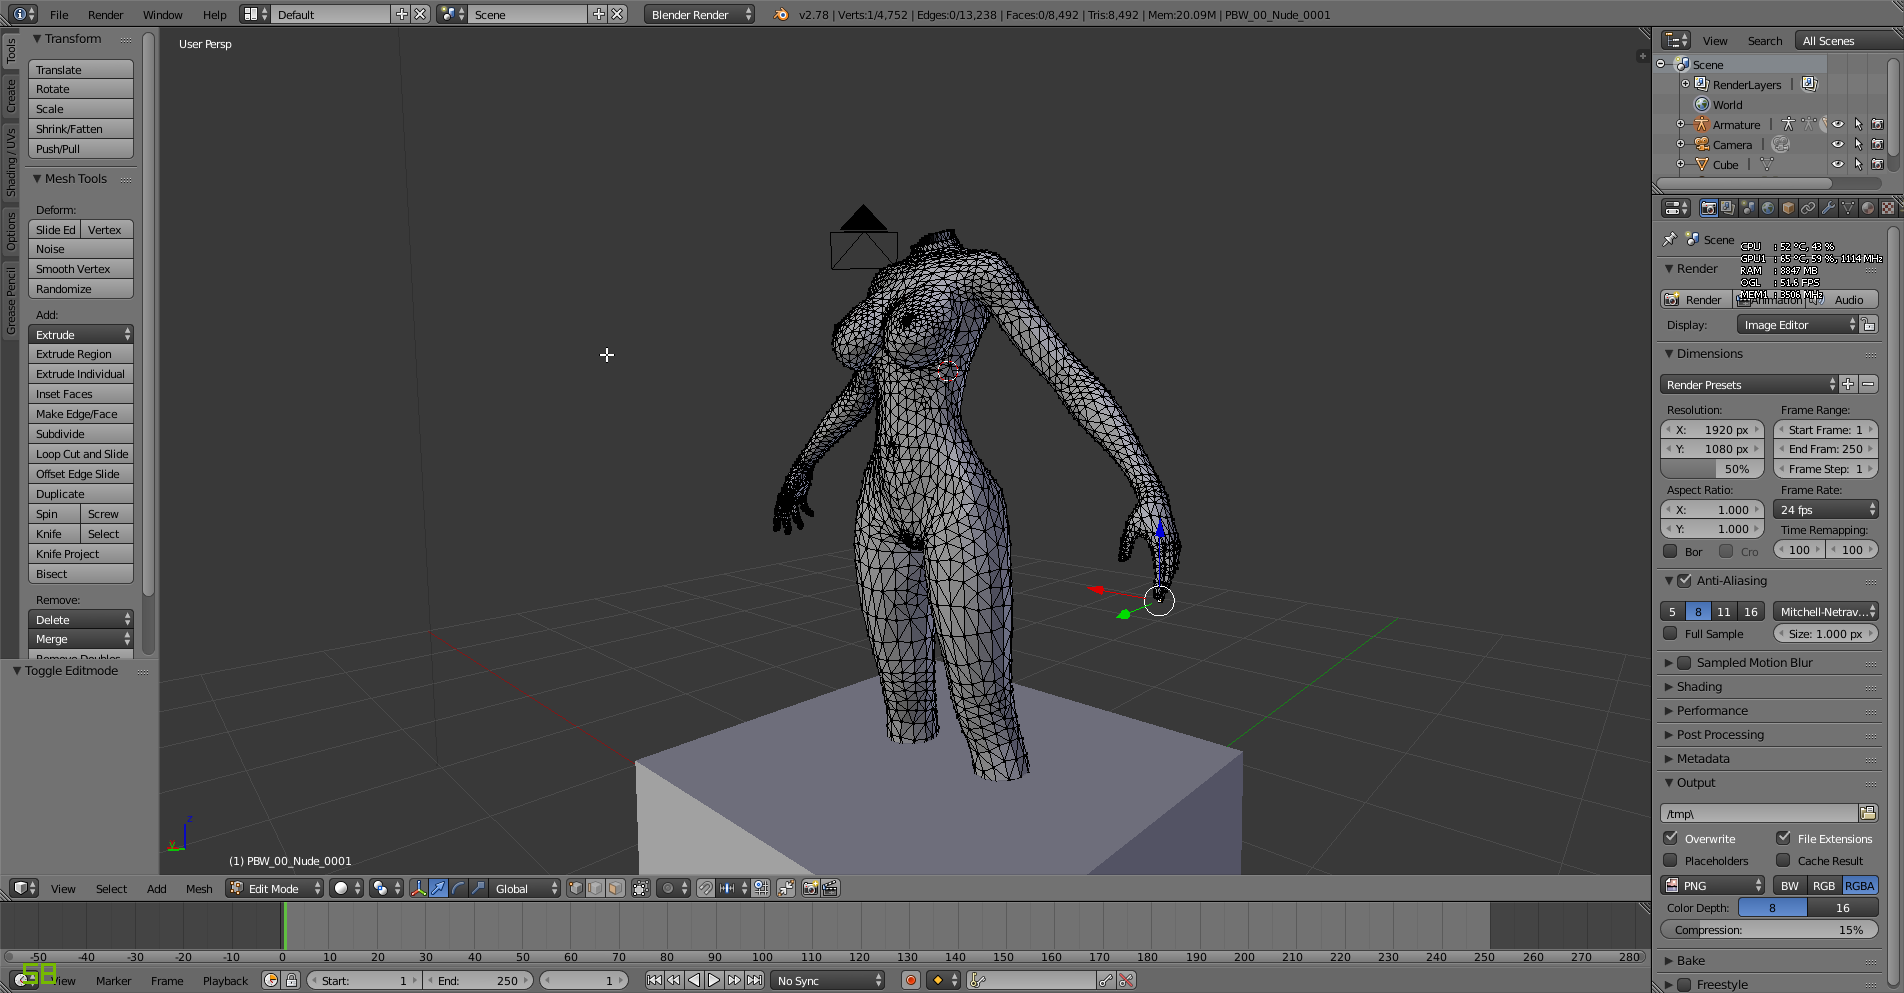Image resolution: width=1904 pixels, height=993 pixels.
Task: Select the rotate manipulator icon
Action: pyautogui.click(x=458, y=888)
